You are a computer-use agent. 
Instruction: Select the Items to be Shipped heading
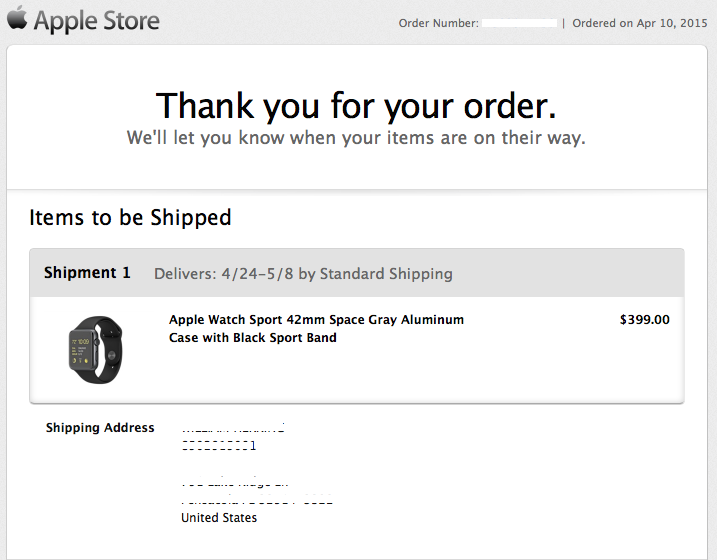(130, 217)
